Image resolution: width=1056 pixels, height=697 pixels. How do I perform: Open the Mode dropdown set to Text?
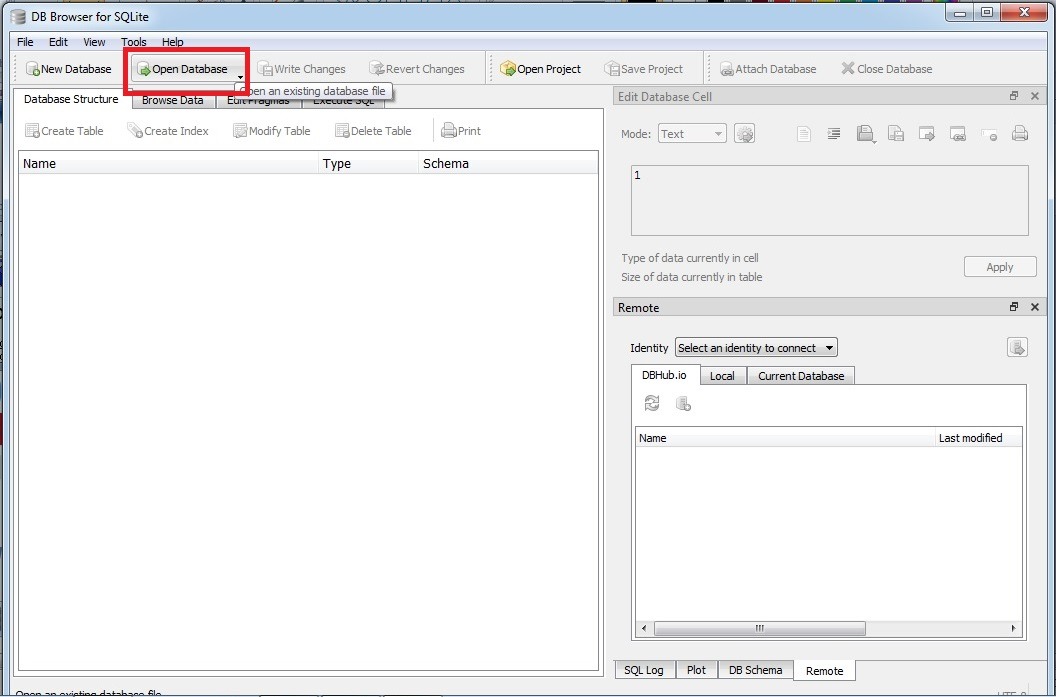(692, 134)
